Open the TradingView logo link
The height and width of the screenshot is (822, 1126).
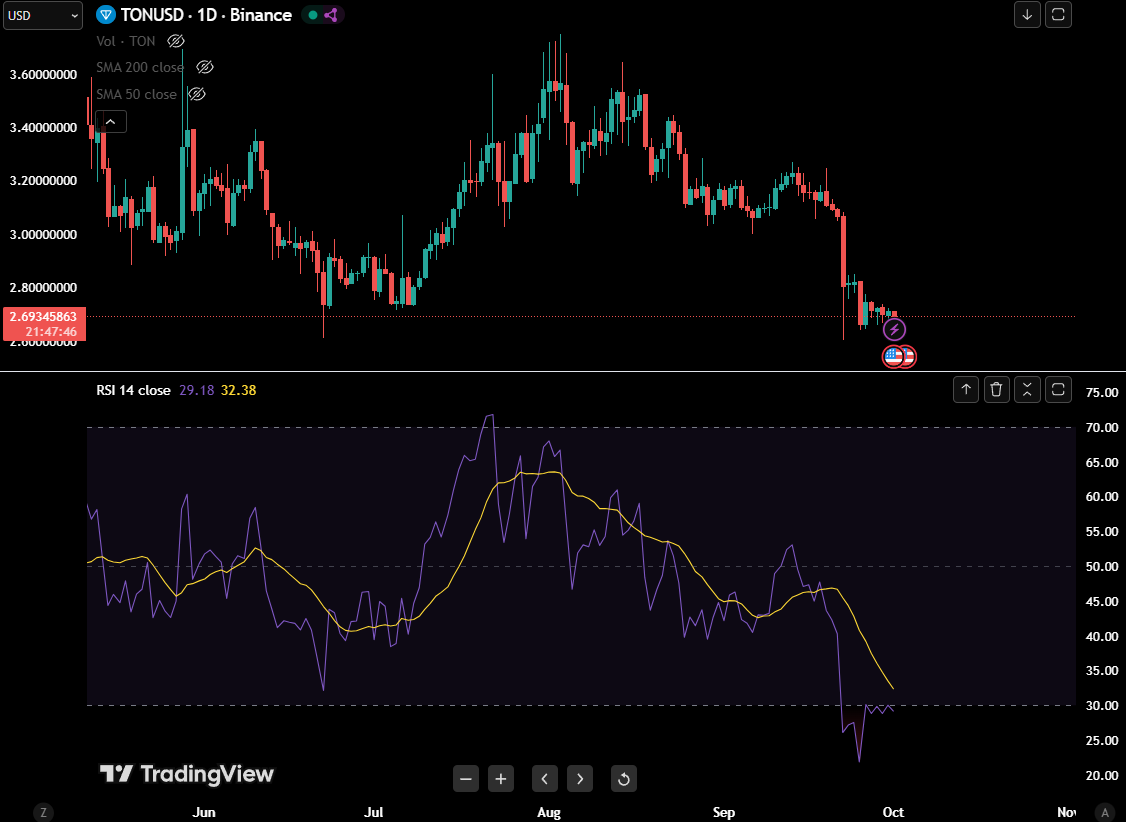coord(186,774)
